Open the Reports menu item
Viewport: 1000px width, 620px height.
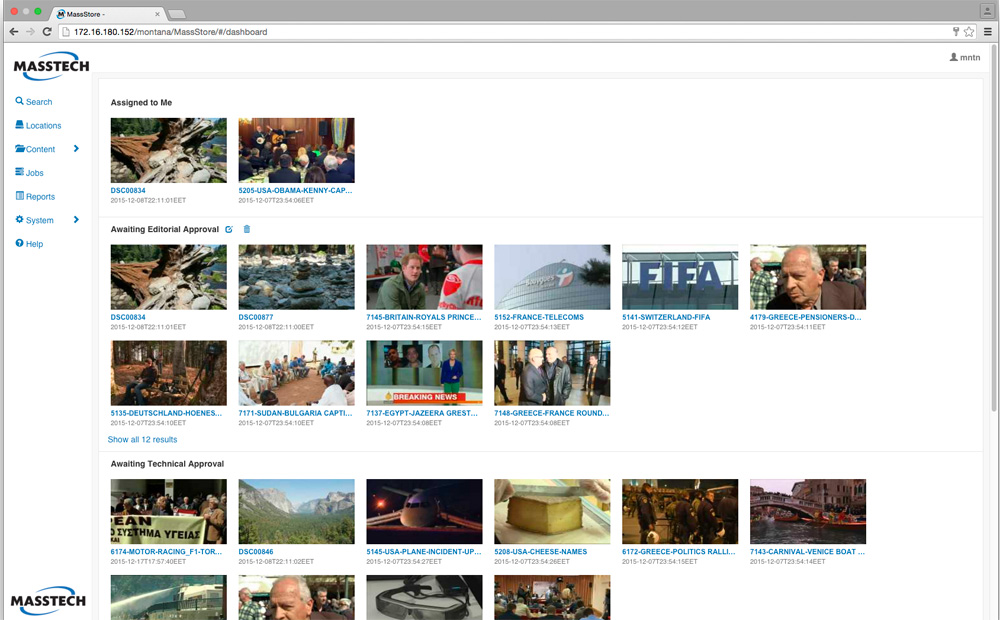coord(40,196)
